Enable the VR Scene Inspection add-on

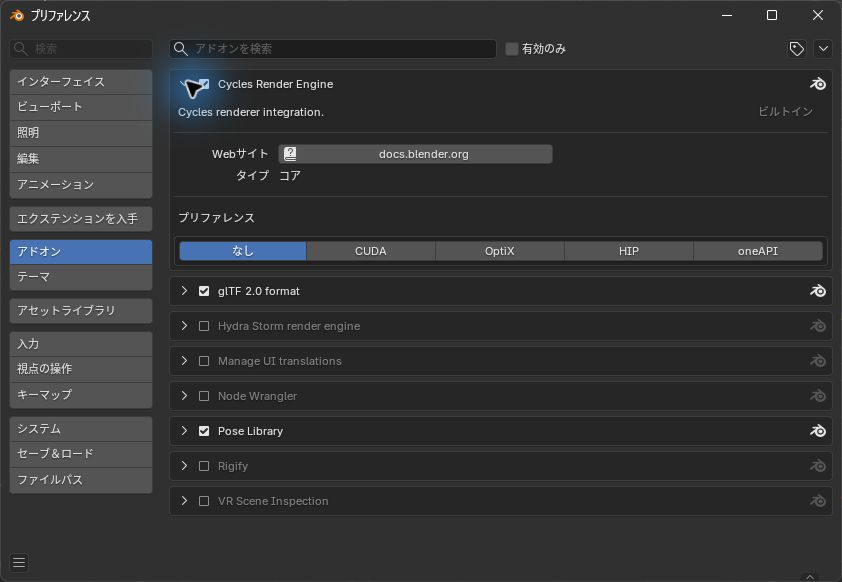(204, 501)
